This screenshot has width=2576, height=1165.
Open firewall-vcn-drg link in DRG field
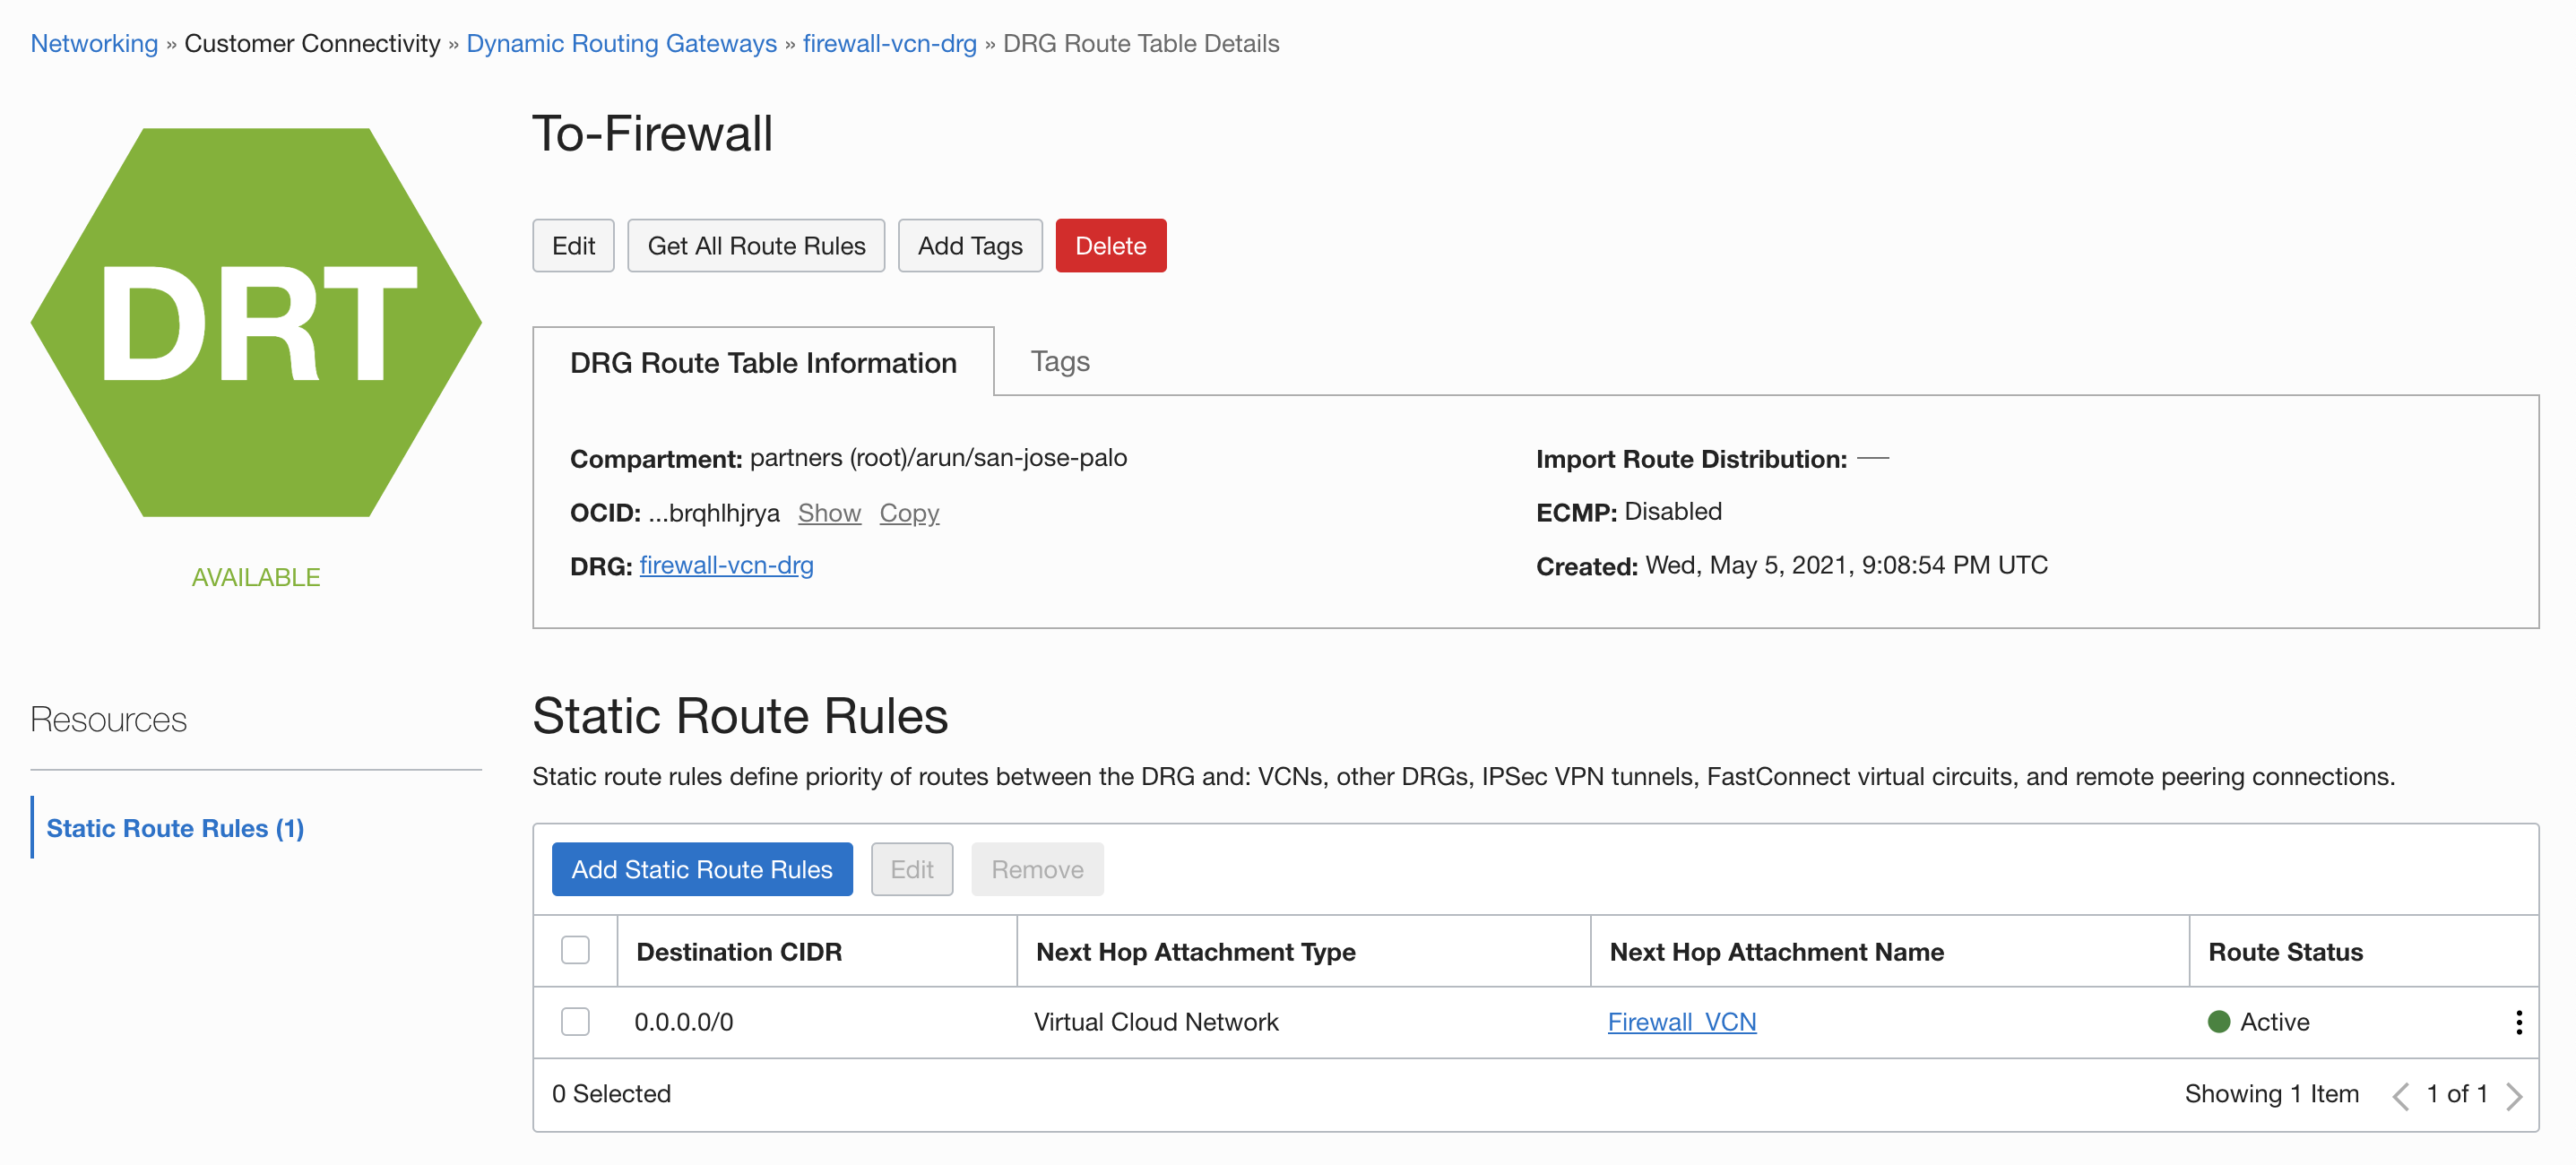pos(726,566)
